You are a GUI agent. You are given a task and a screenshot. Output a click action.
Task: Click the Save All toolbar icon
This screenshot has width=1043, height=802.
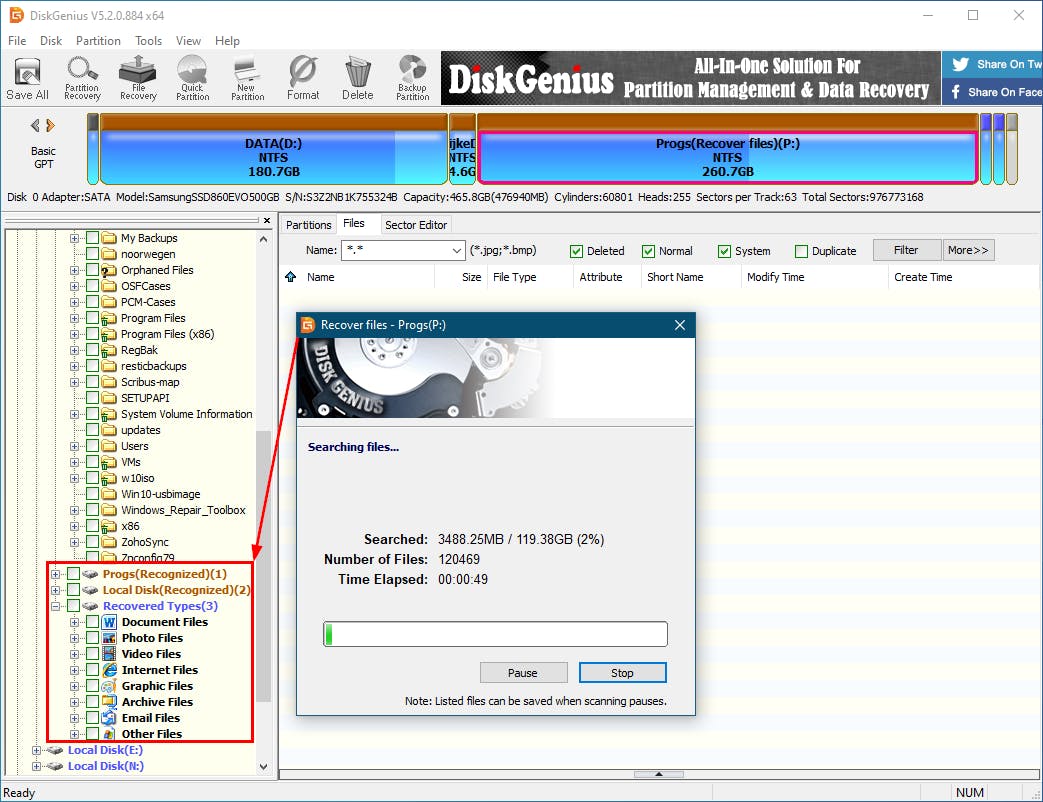click(27, 78)
